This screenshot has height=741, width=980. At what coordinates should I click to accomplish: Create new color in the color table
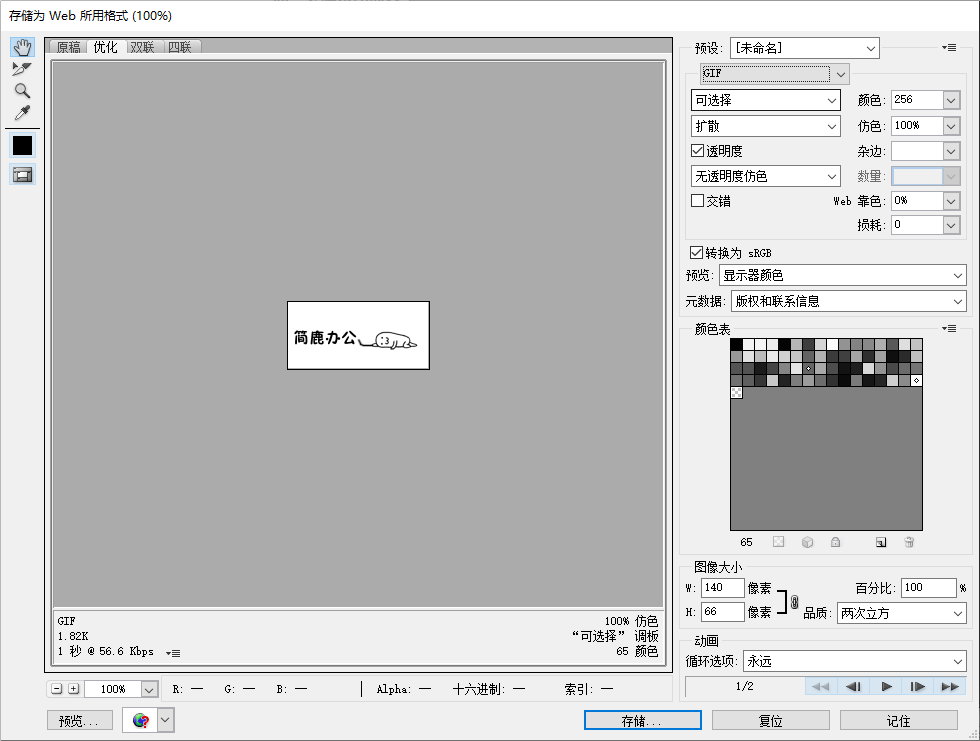(881, 542)
